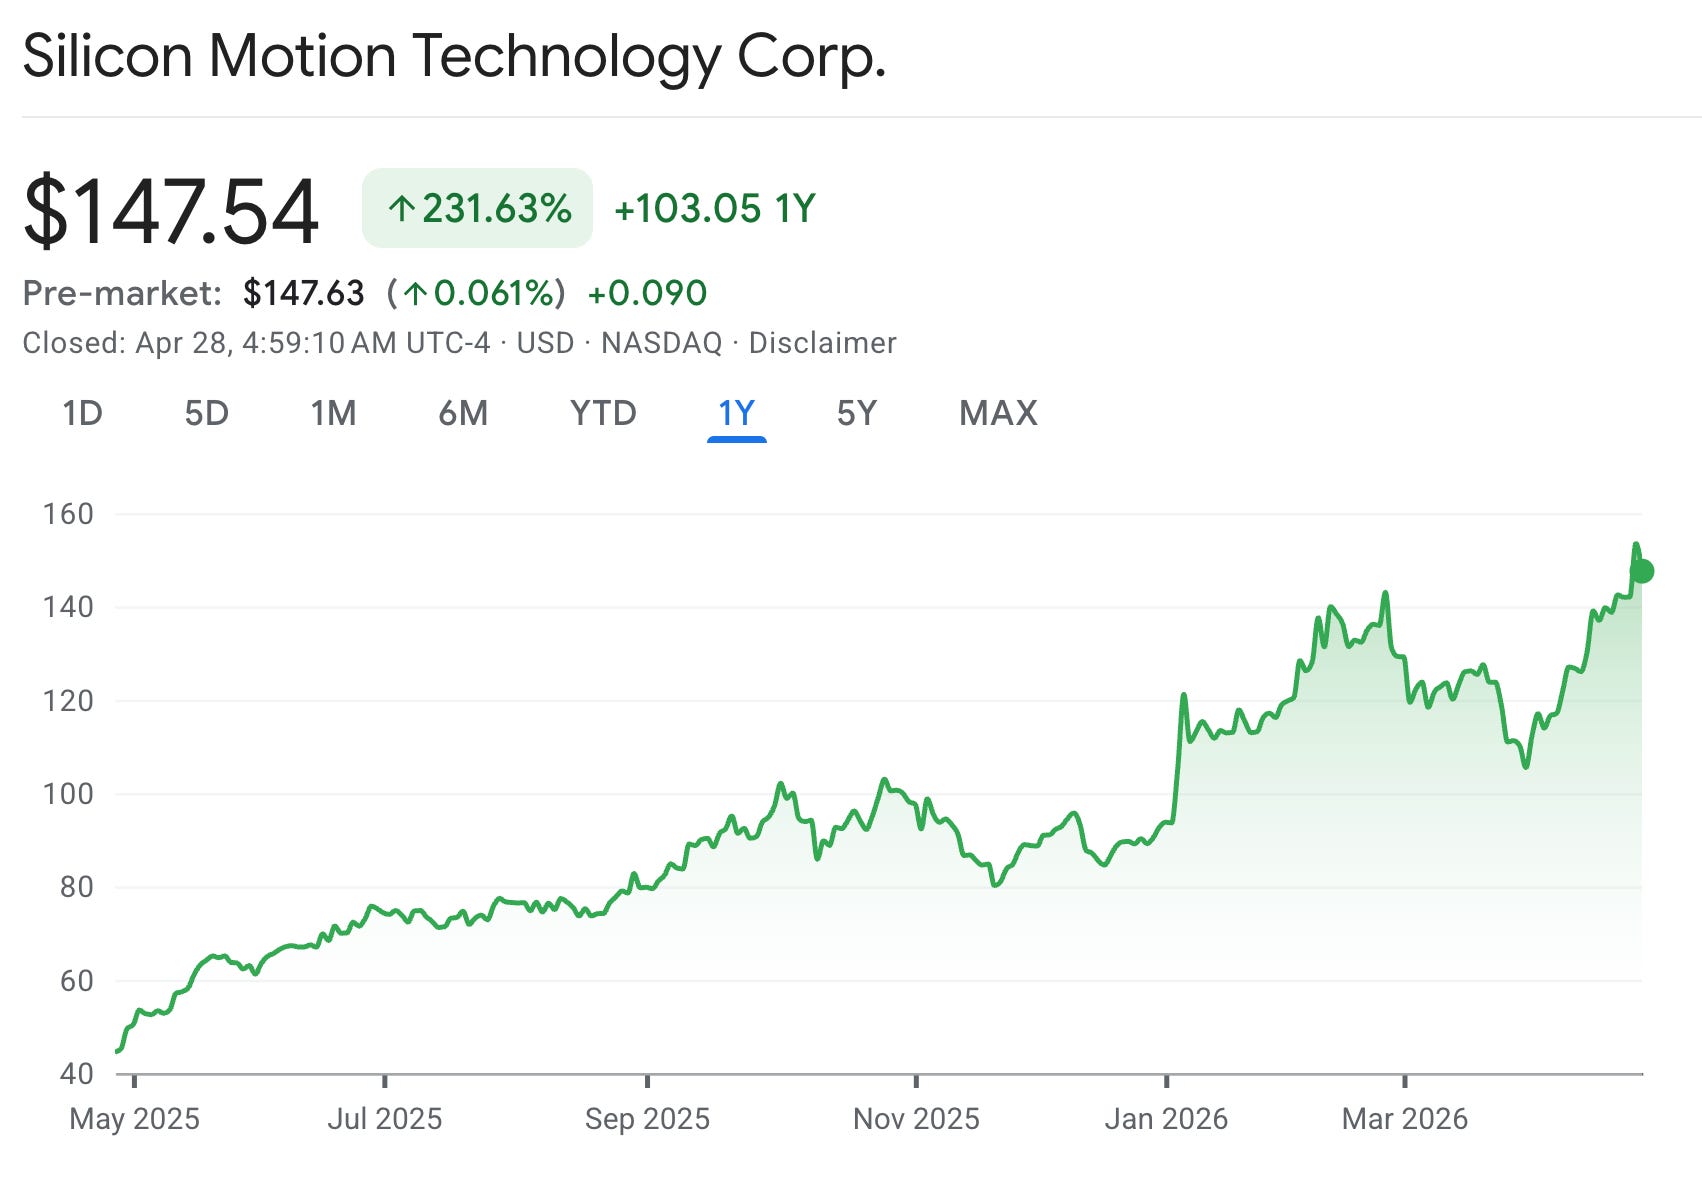Click the Jan 2026 axis tick label
Image resolution: width=1702 pixels, height=1180 pixels.
pyautogui.click(x=1166, y=1118)
